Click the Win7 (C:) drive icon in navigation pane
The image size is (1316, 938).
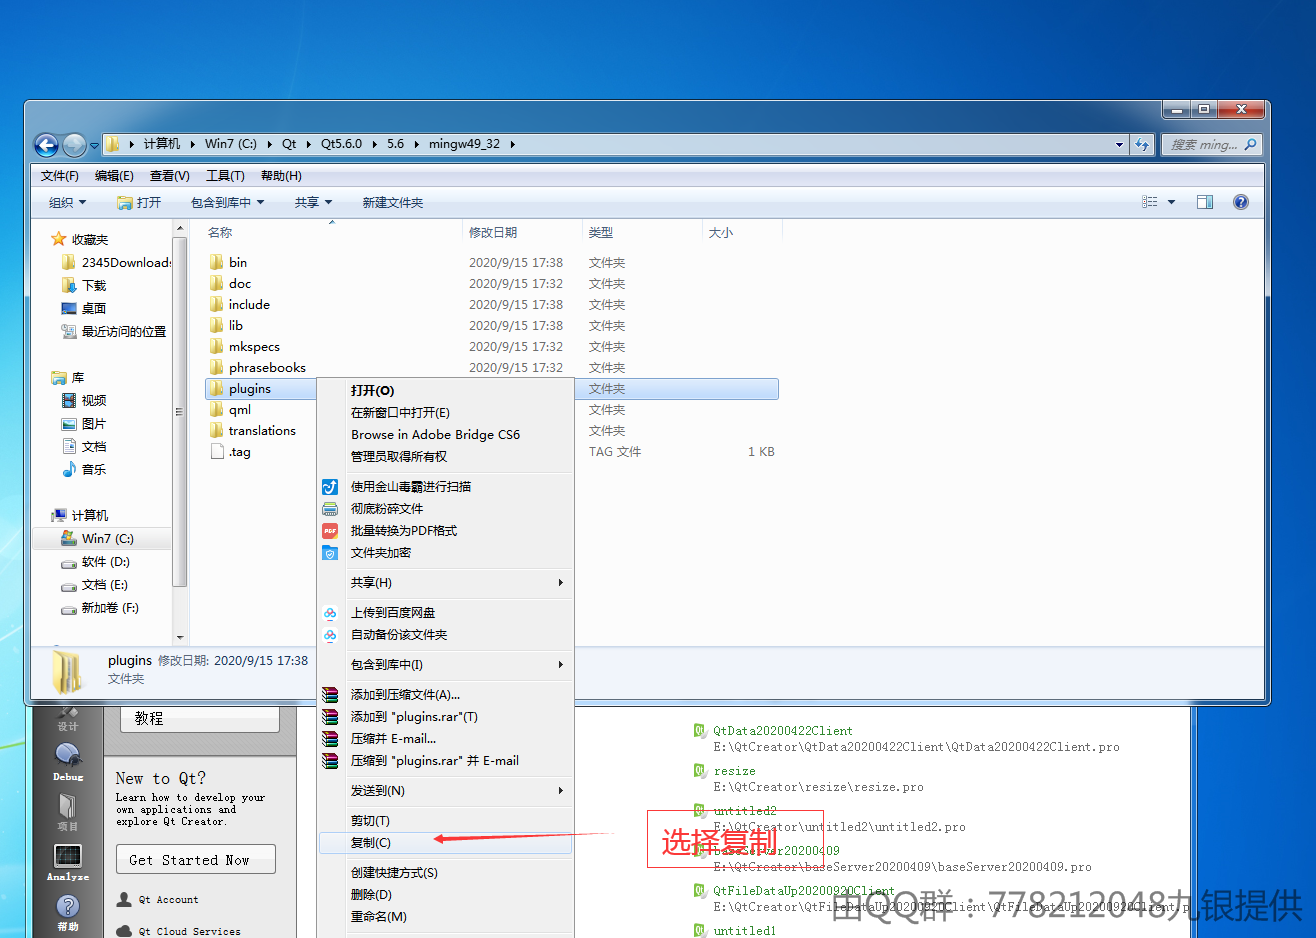[69, 538]
